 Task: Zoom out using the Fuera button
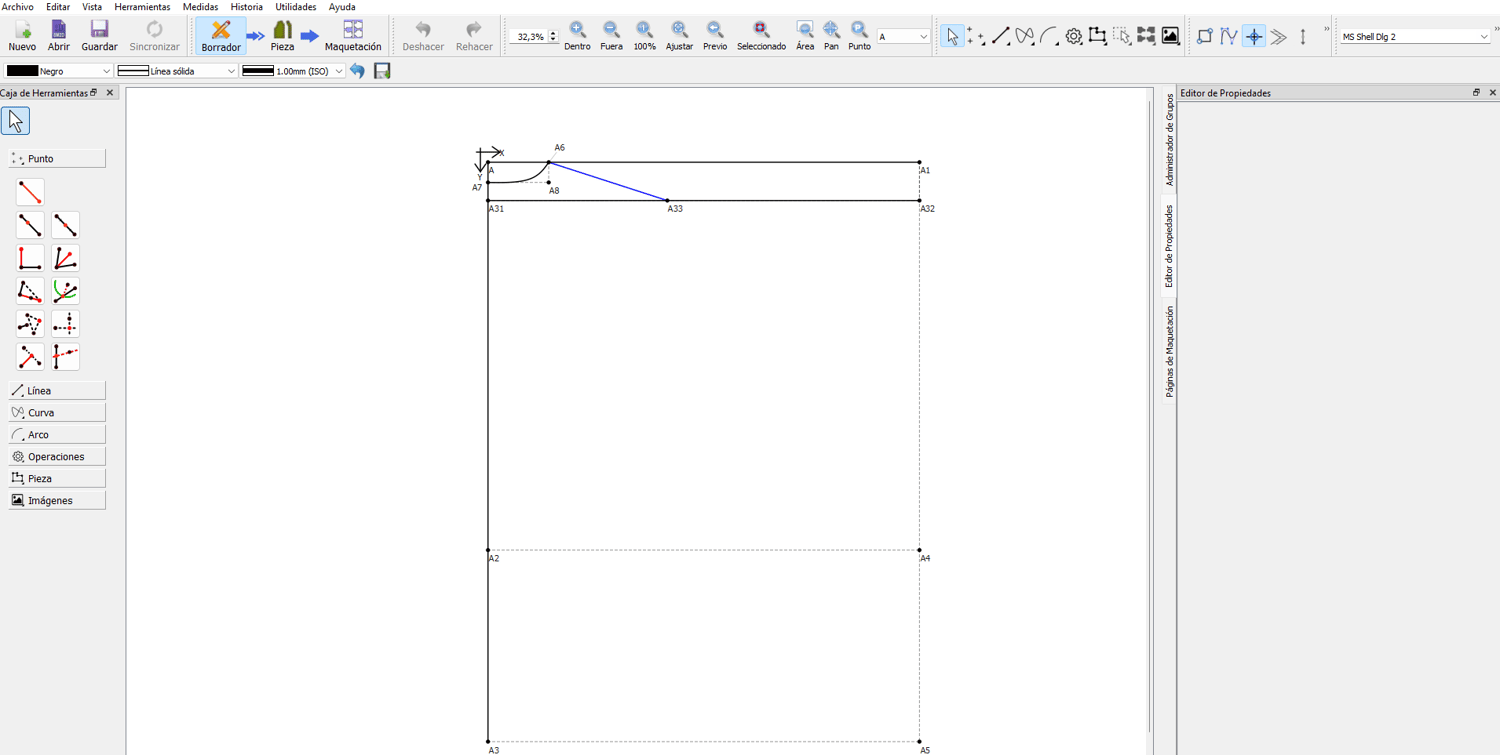point(611,36)
